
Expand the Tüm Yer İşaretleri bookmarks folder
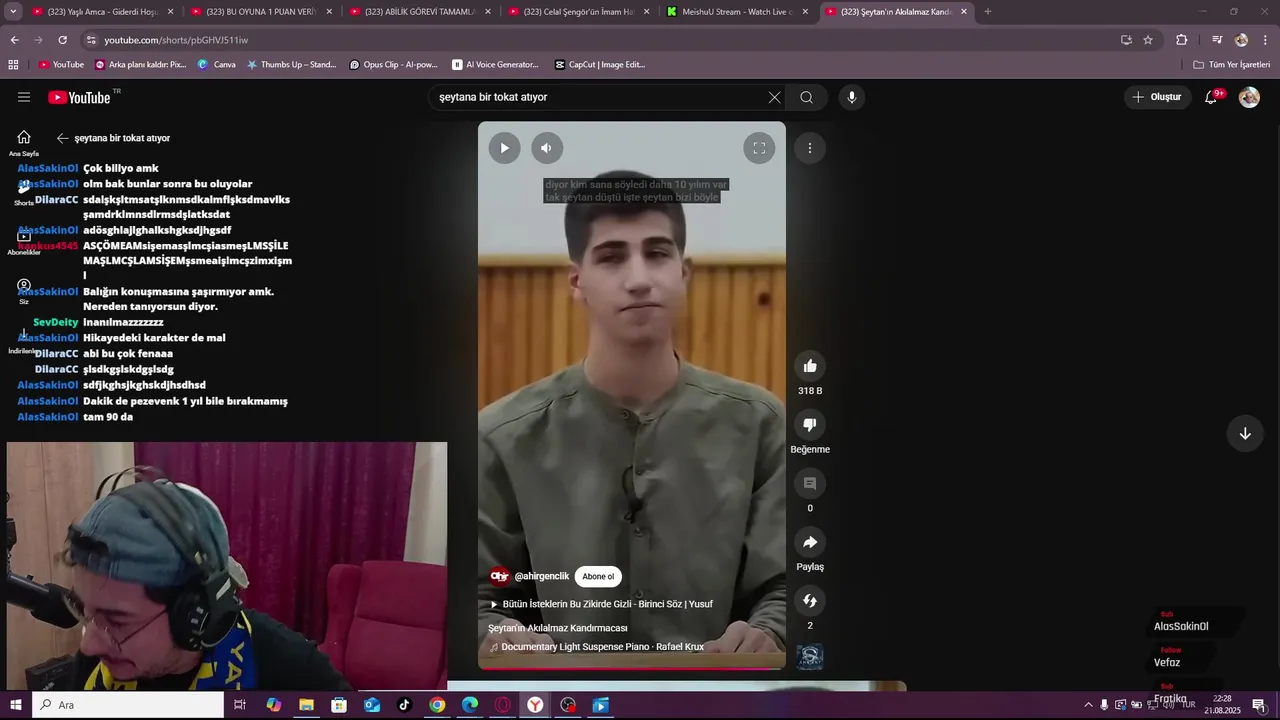(x=1231, y=65)
